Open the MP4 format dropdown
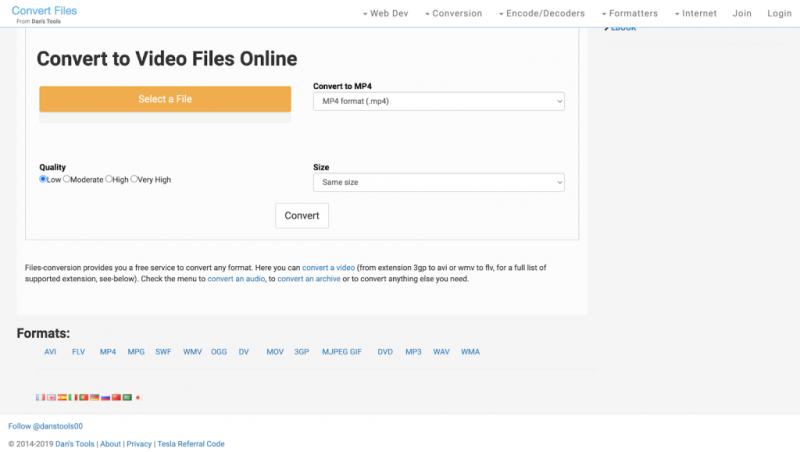 pos(439,101)
